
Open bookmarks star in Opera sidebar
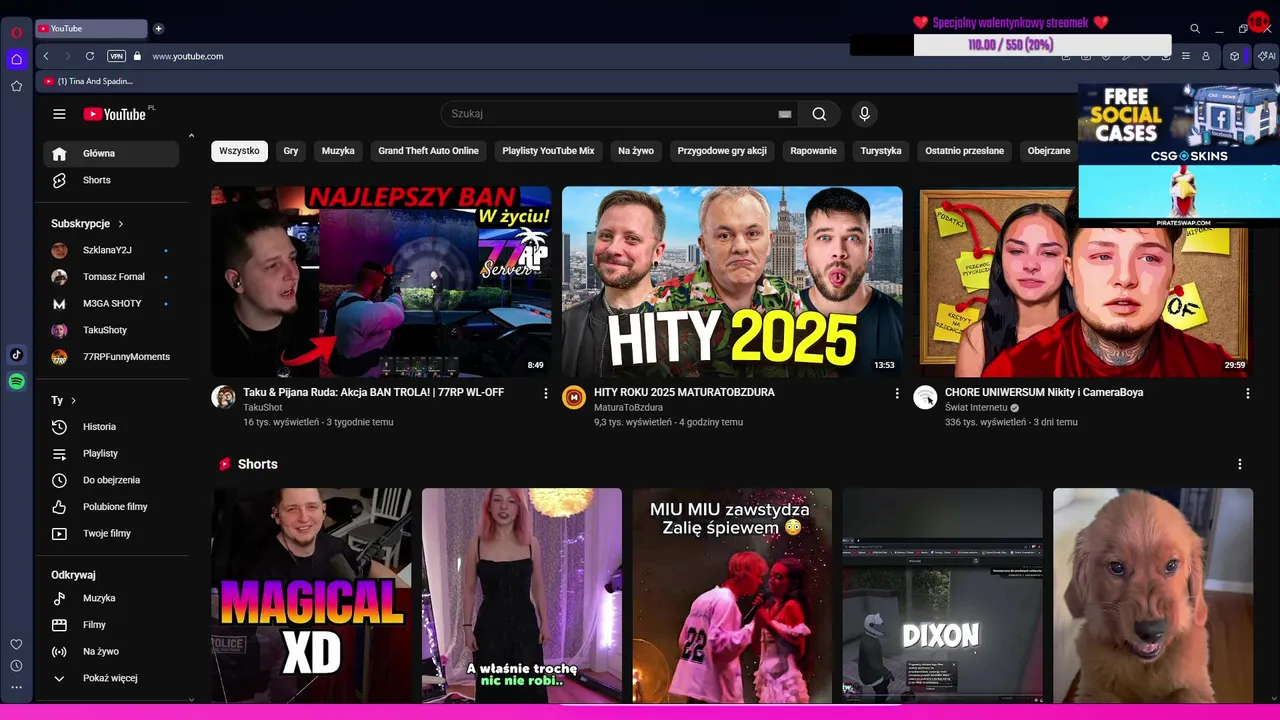coord(16,86)
